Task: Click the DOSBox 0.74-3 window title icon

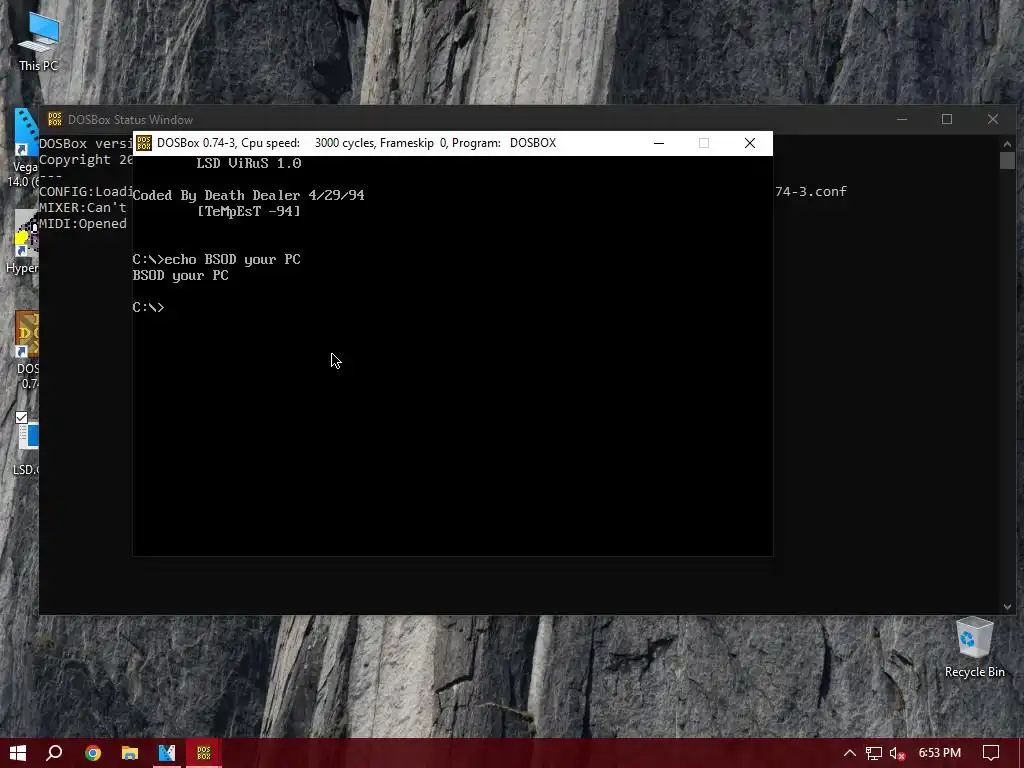Action: tap(144, 143)
